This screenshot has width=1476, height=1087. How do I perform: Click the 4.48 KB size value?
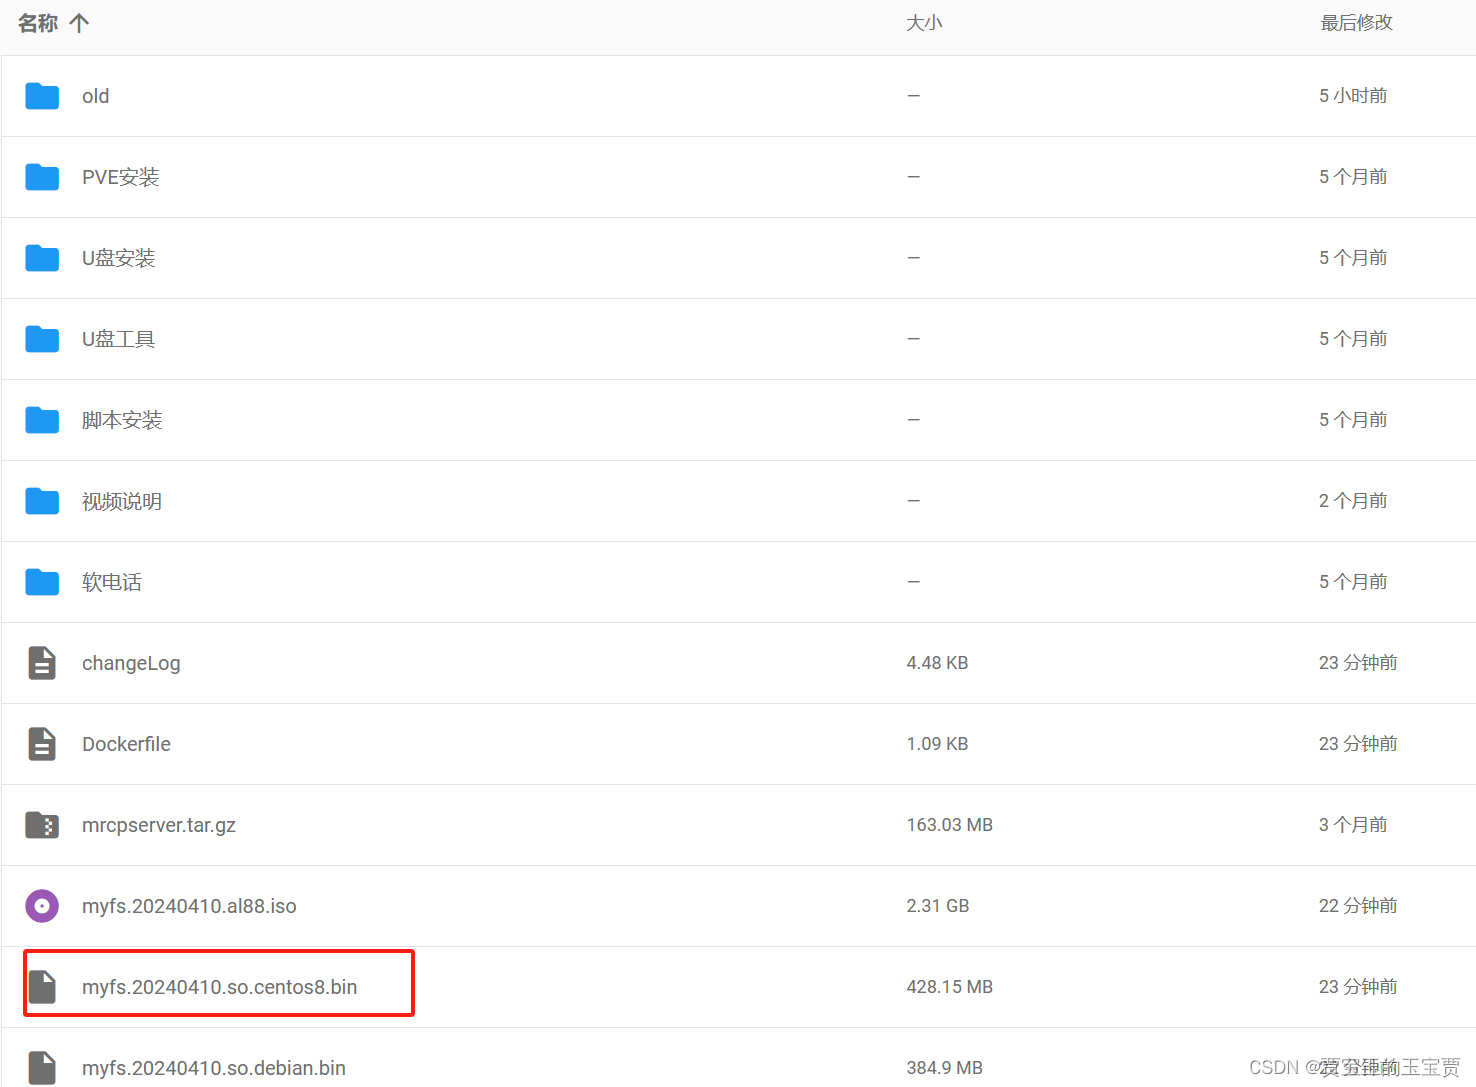(x=937, y=663)
